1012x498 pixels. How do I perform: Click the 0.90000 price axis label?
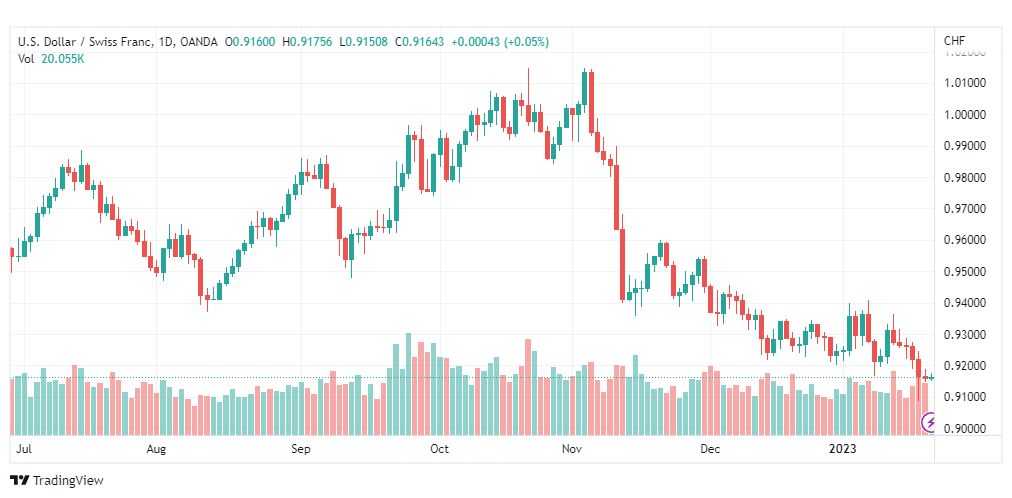(966, 428)
